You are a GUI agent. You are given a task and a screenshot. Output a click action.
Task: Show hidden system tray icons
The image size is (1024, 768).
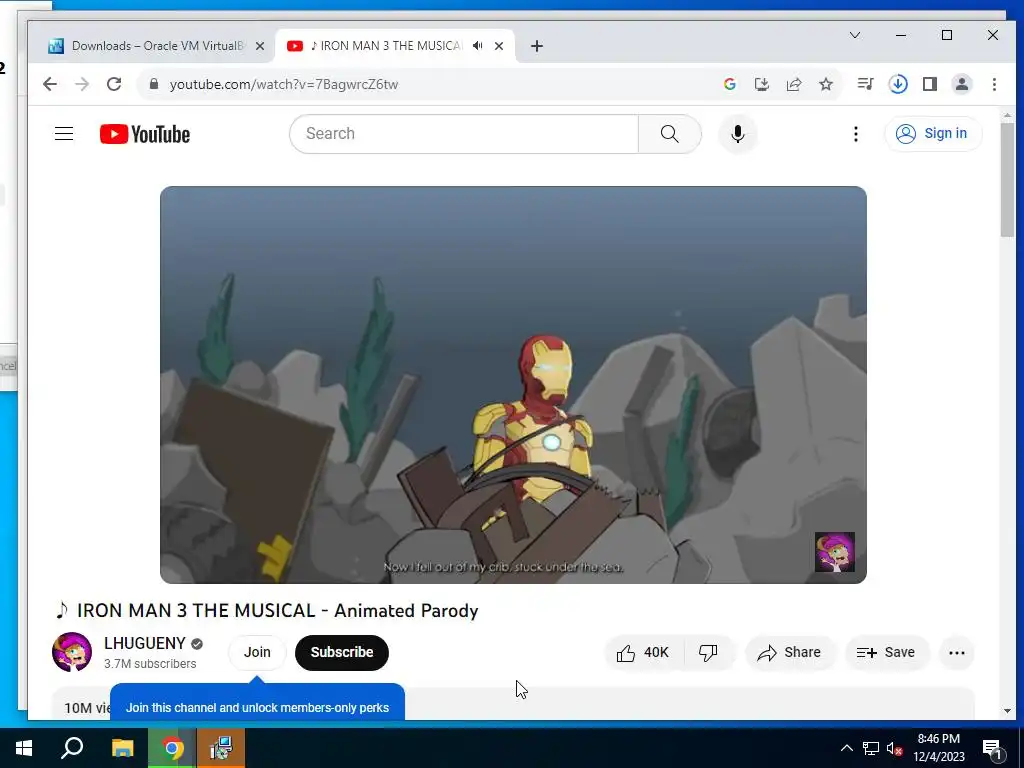coord(846,748)
